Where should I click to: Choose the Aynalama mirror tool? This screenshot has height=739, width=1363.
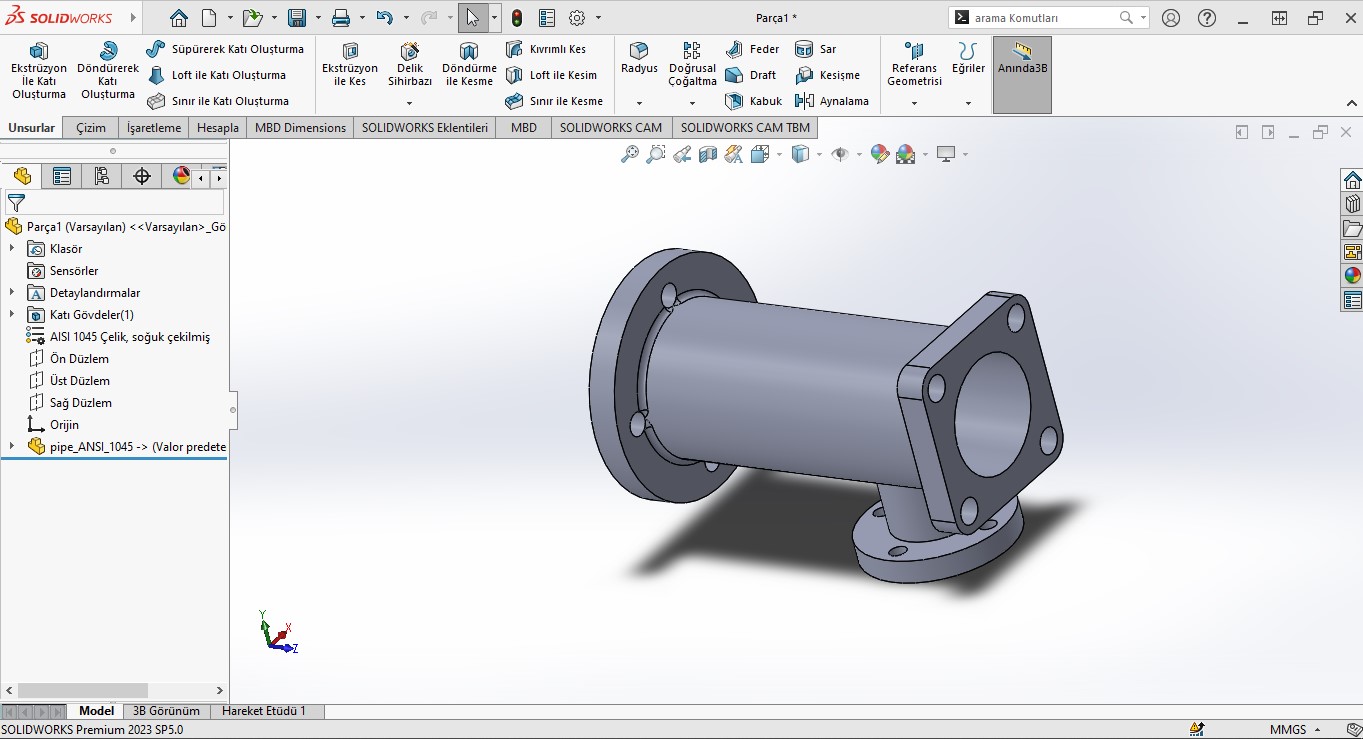[x=831, y=101]
